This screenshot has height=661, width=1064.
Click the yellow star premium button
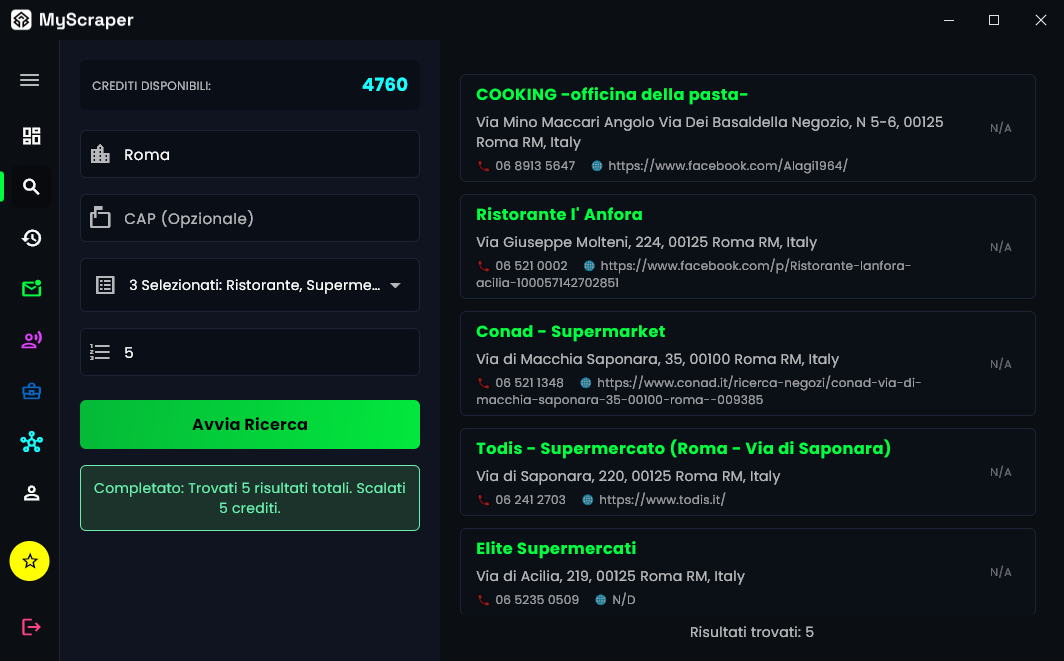(x=29, y=561)
